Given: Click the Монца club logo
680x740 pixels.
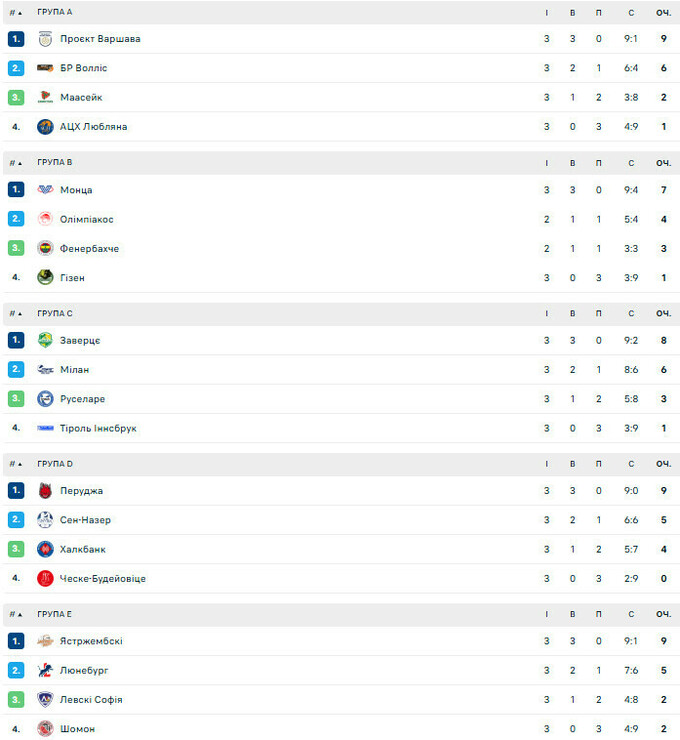Looking at the screenshot, I should coord(45,190).
